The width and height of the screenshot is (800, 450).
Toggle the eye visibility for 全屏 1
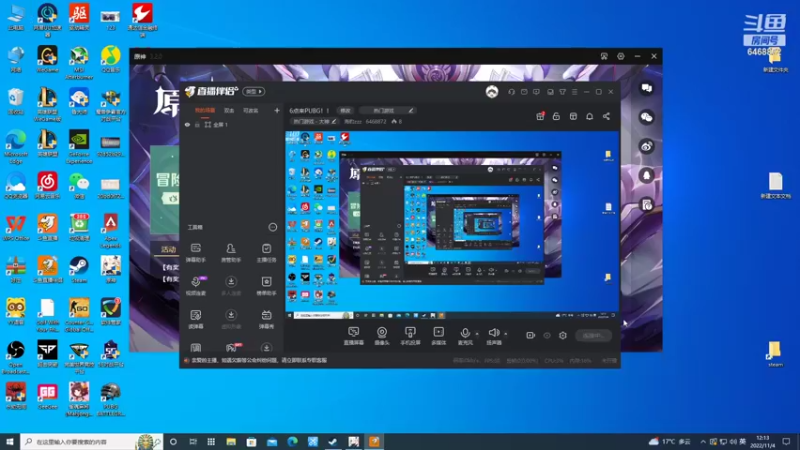(x=187, y=124)
